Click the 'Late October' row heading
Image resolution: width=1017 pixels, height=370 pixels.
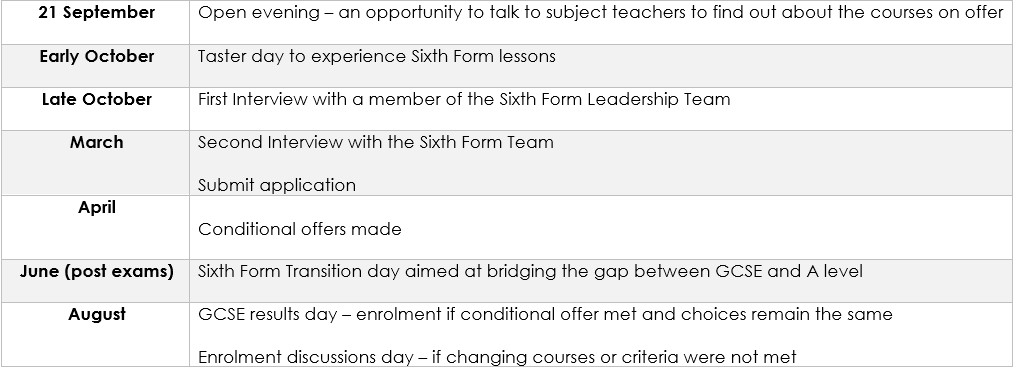97,99
